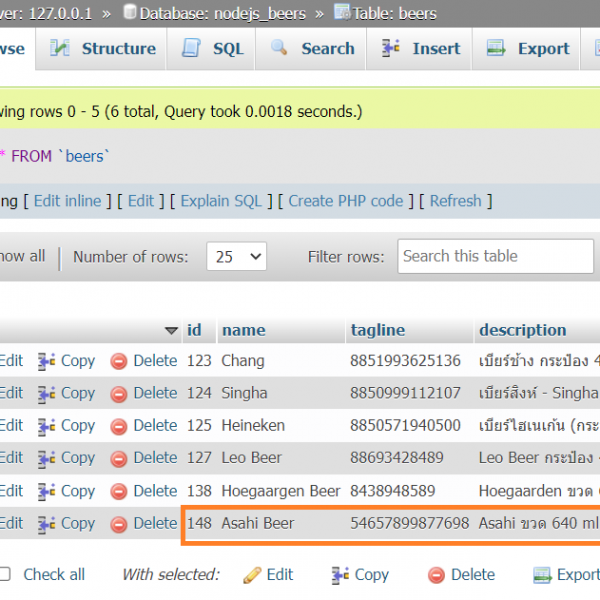This screenshot has width=600, height=600.
Task: Click the Delete icon for Leo Beer
Action: [119, 458]
